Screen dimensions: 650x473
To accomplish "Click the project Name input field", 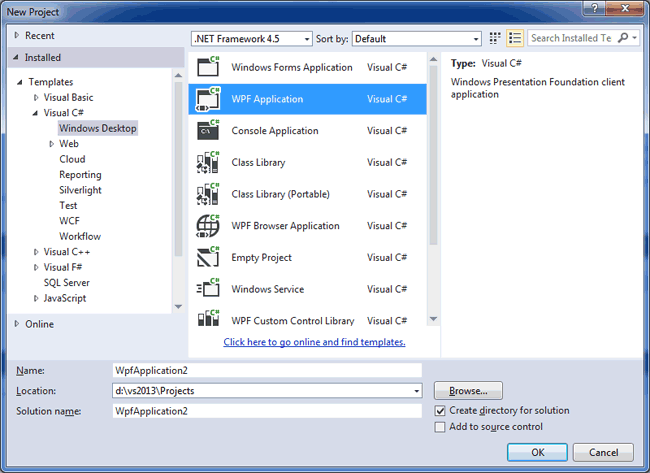I will [x=267, y=370].
